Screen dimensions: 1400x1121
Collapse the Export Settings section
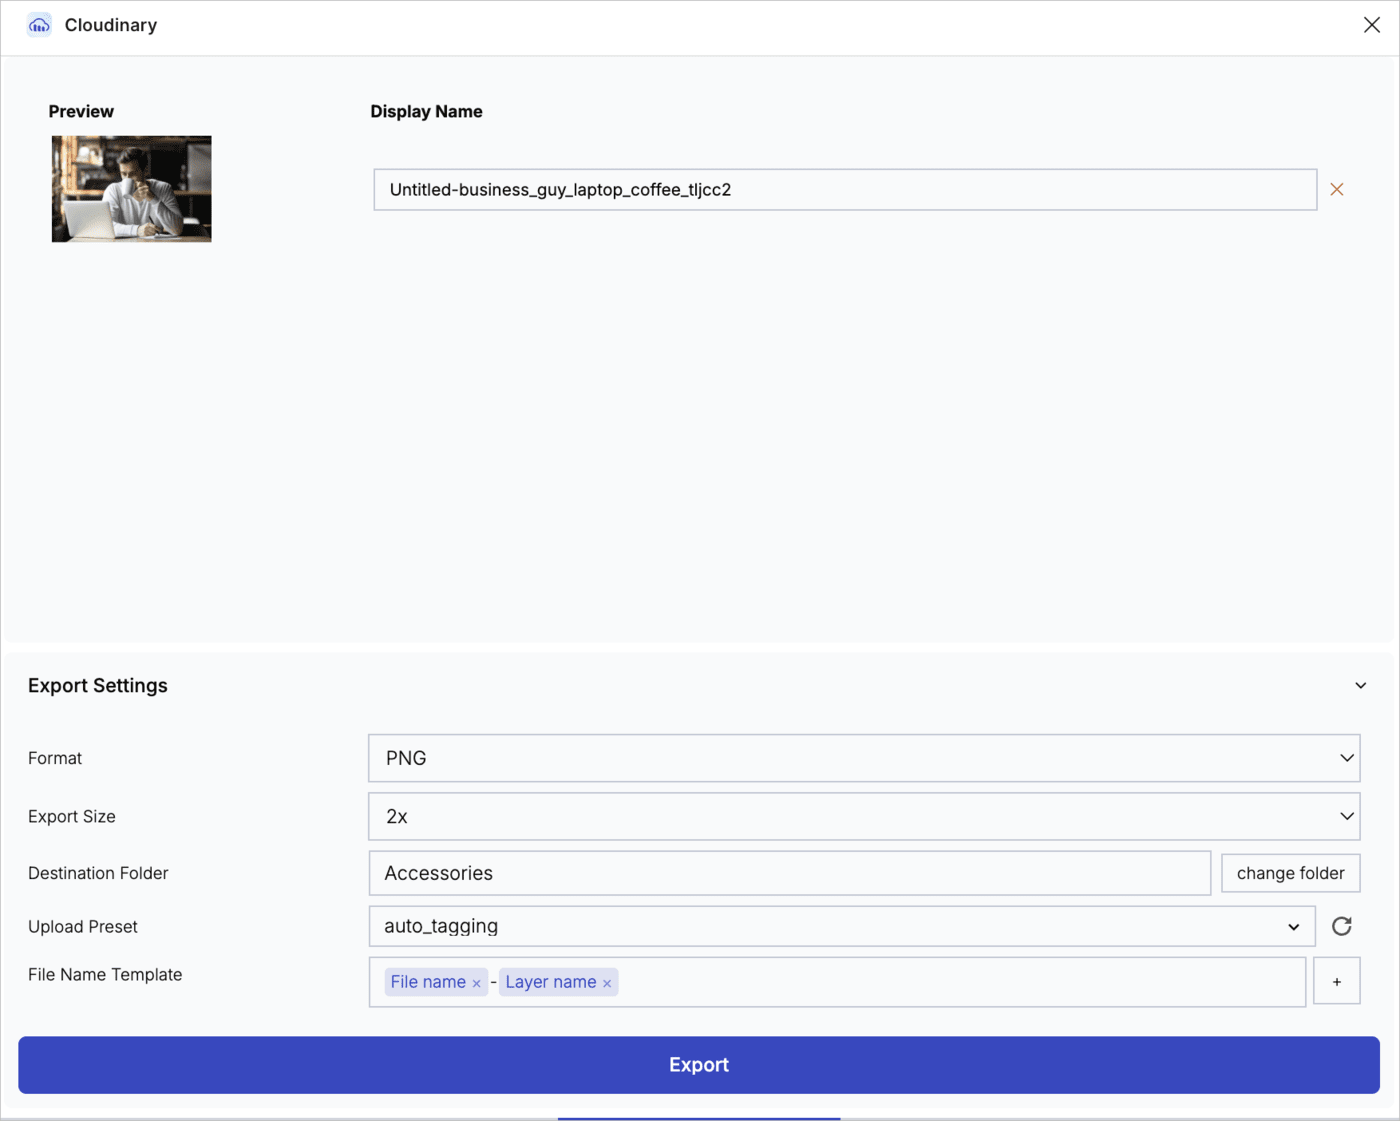coord(1360,685)
